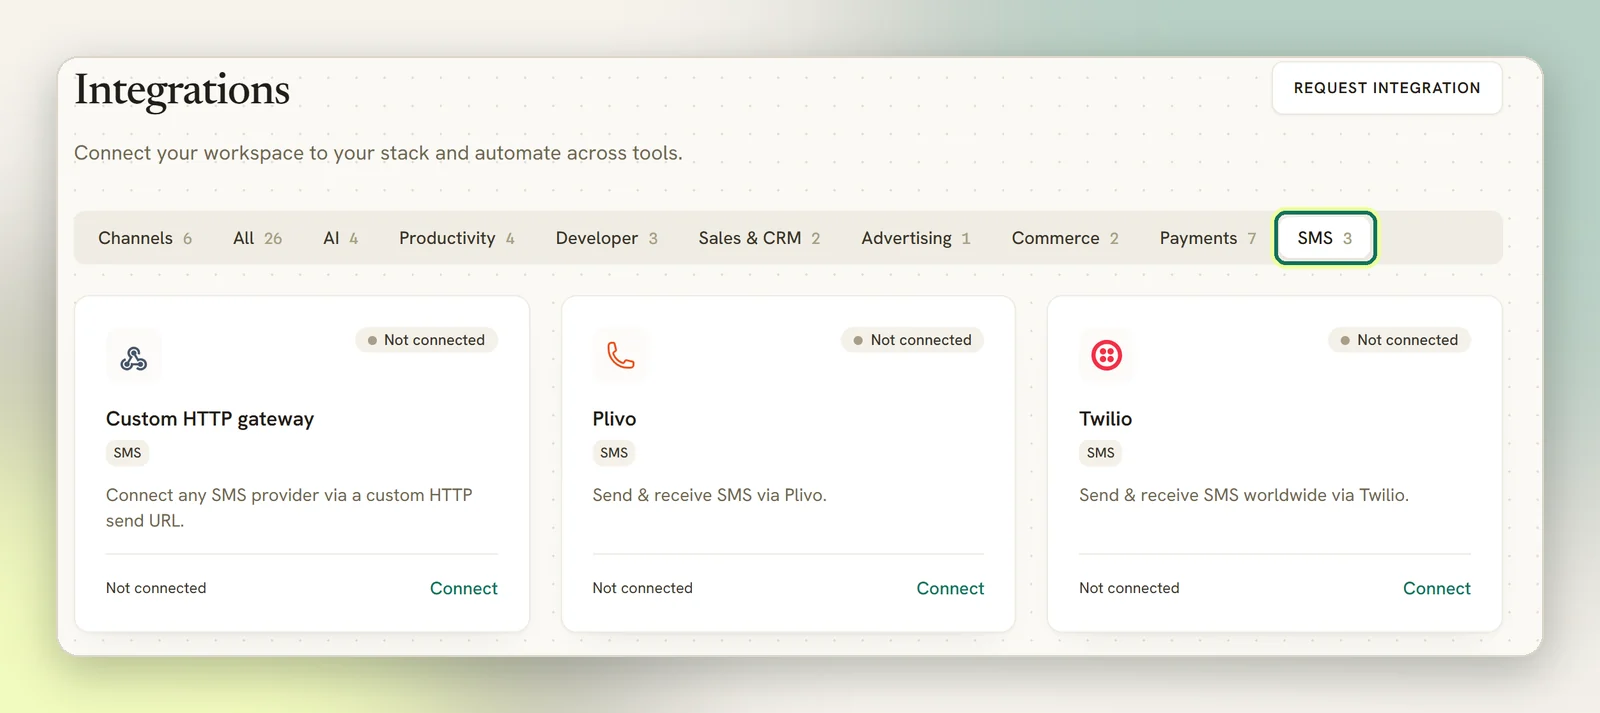
Task: Click footer Not connected status on Plivo card
Action: click(642, 588)
